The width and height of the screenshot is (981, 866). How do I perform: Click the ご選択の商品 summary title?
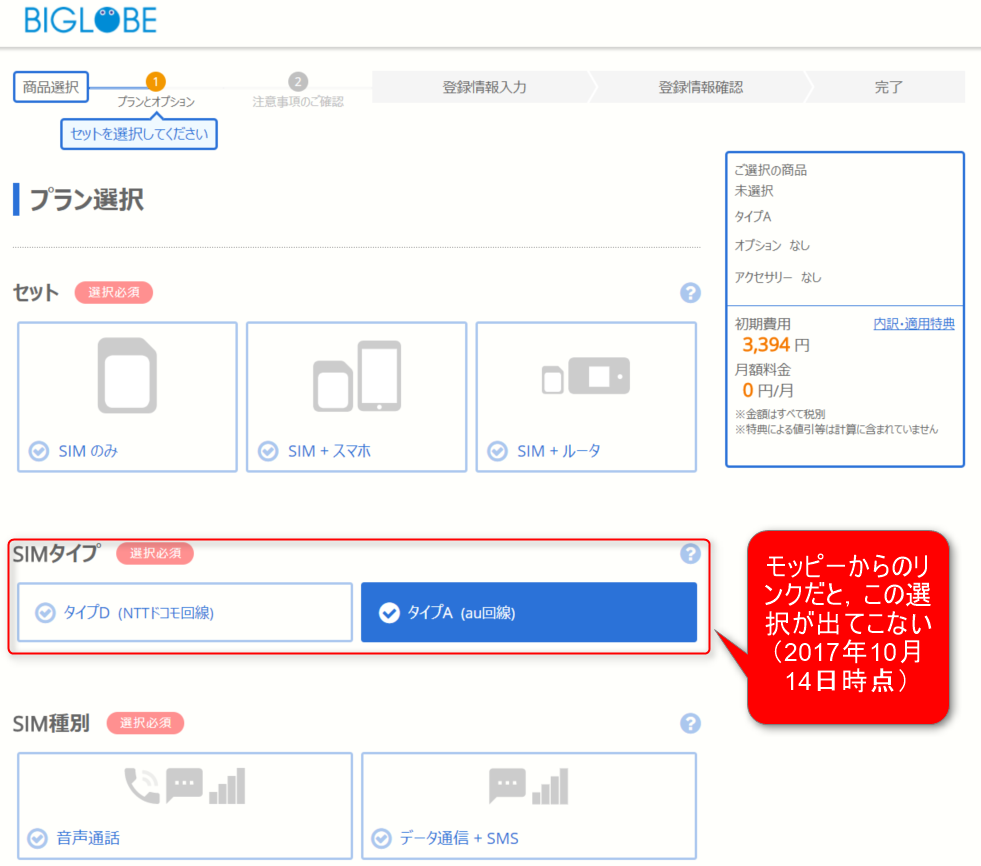click(x=770, y=170)
